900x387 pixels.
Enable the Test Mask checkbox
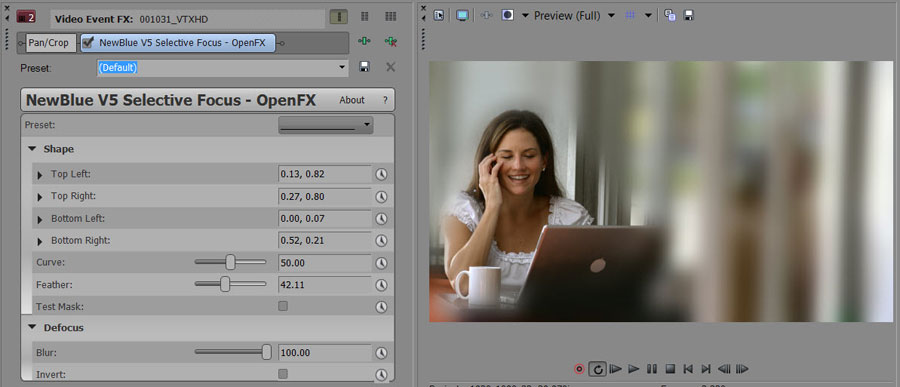[x=283, y=306]
